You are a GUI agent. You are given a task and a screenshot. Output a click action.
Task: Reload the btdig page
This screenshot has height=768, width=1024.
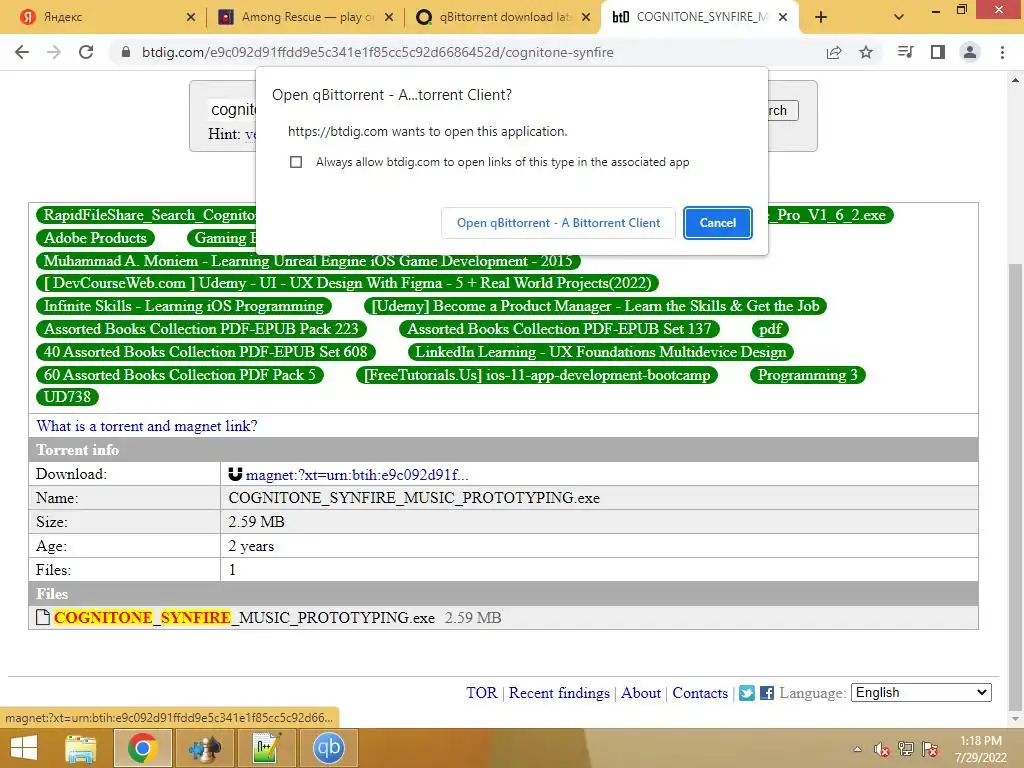(86, 52)
